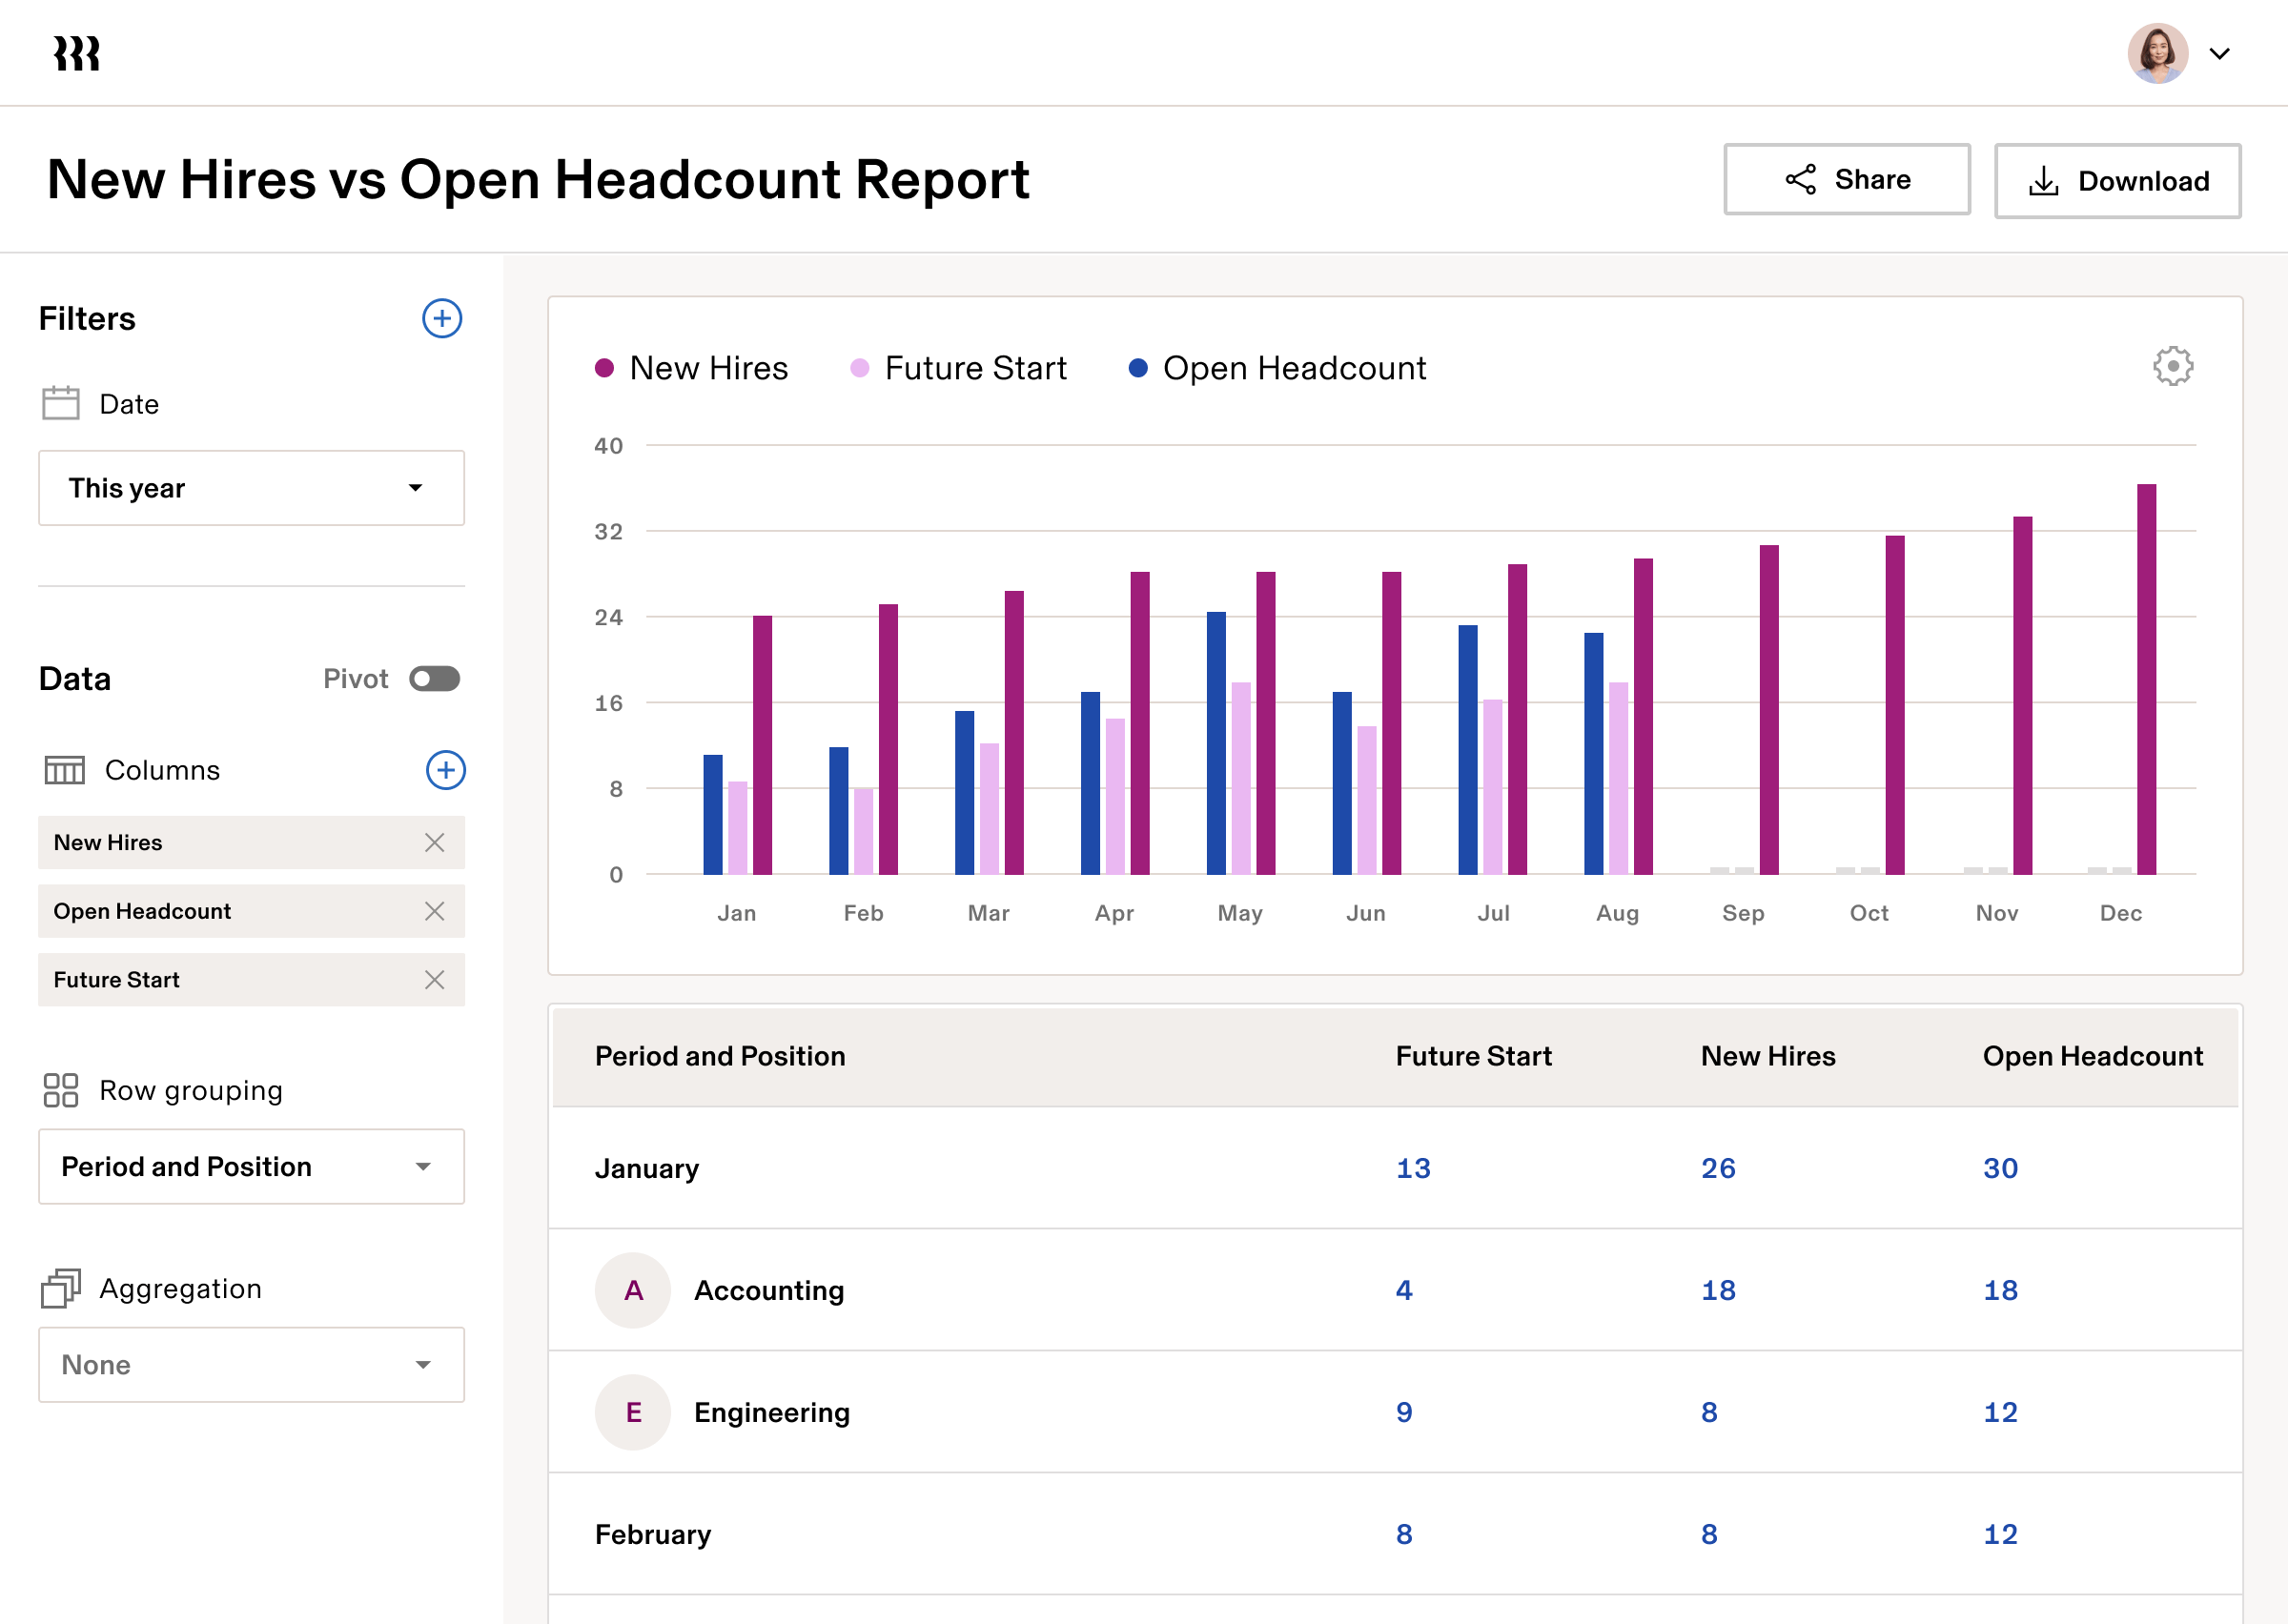
Task: Click the Share button
Action: [1846, 180]
